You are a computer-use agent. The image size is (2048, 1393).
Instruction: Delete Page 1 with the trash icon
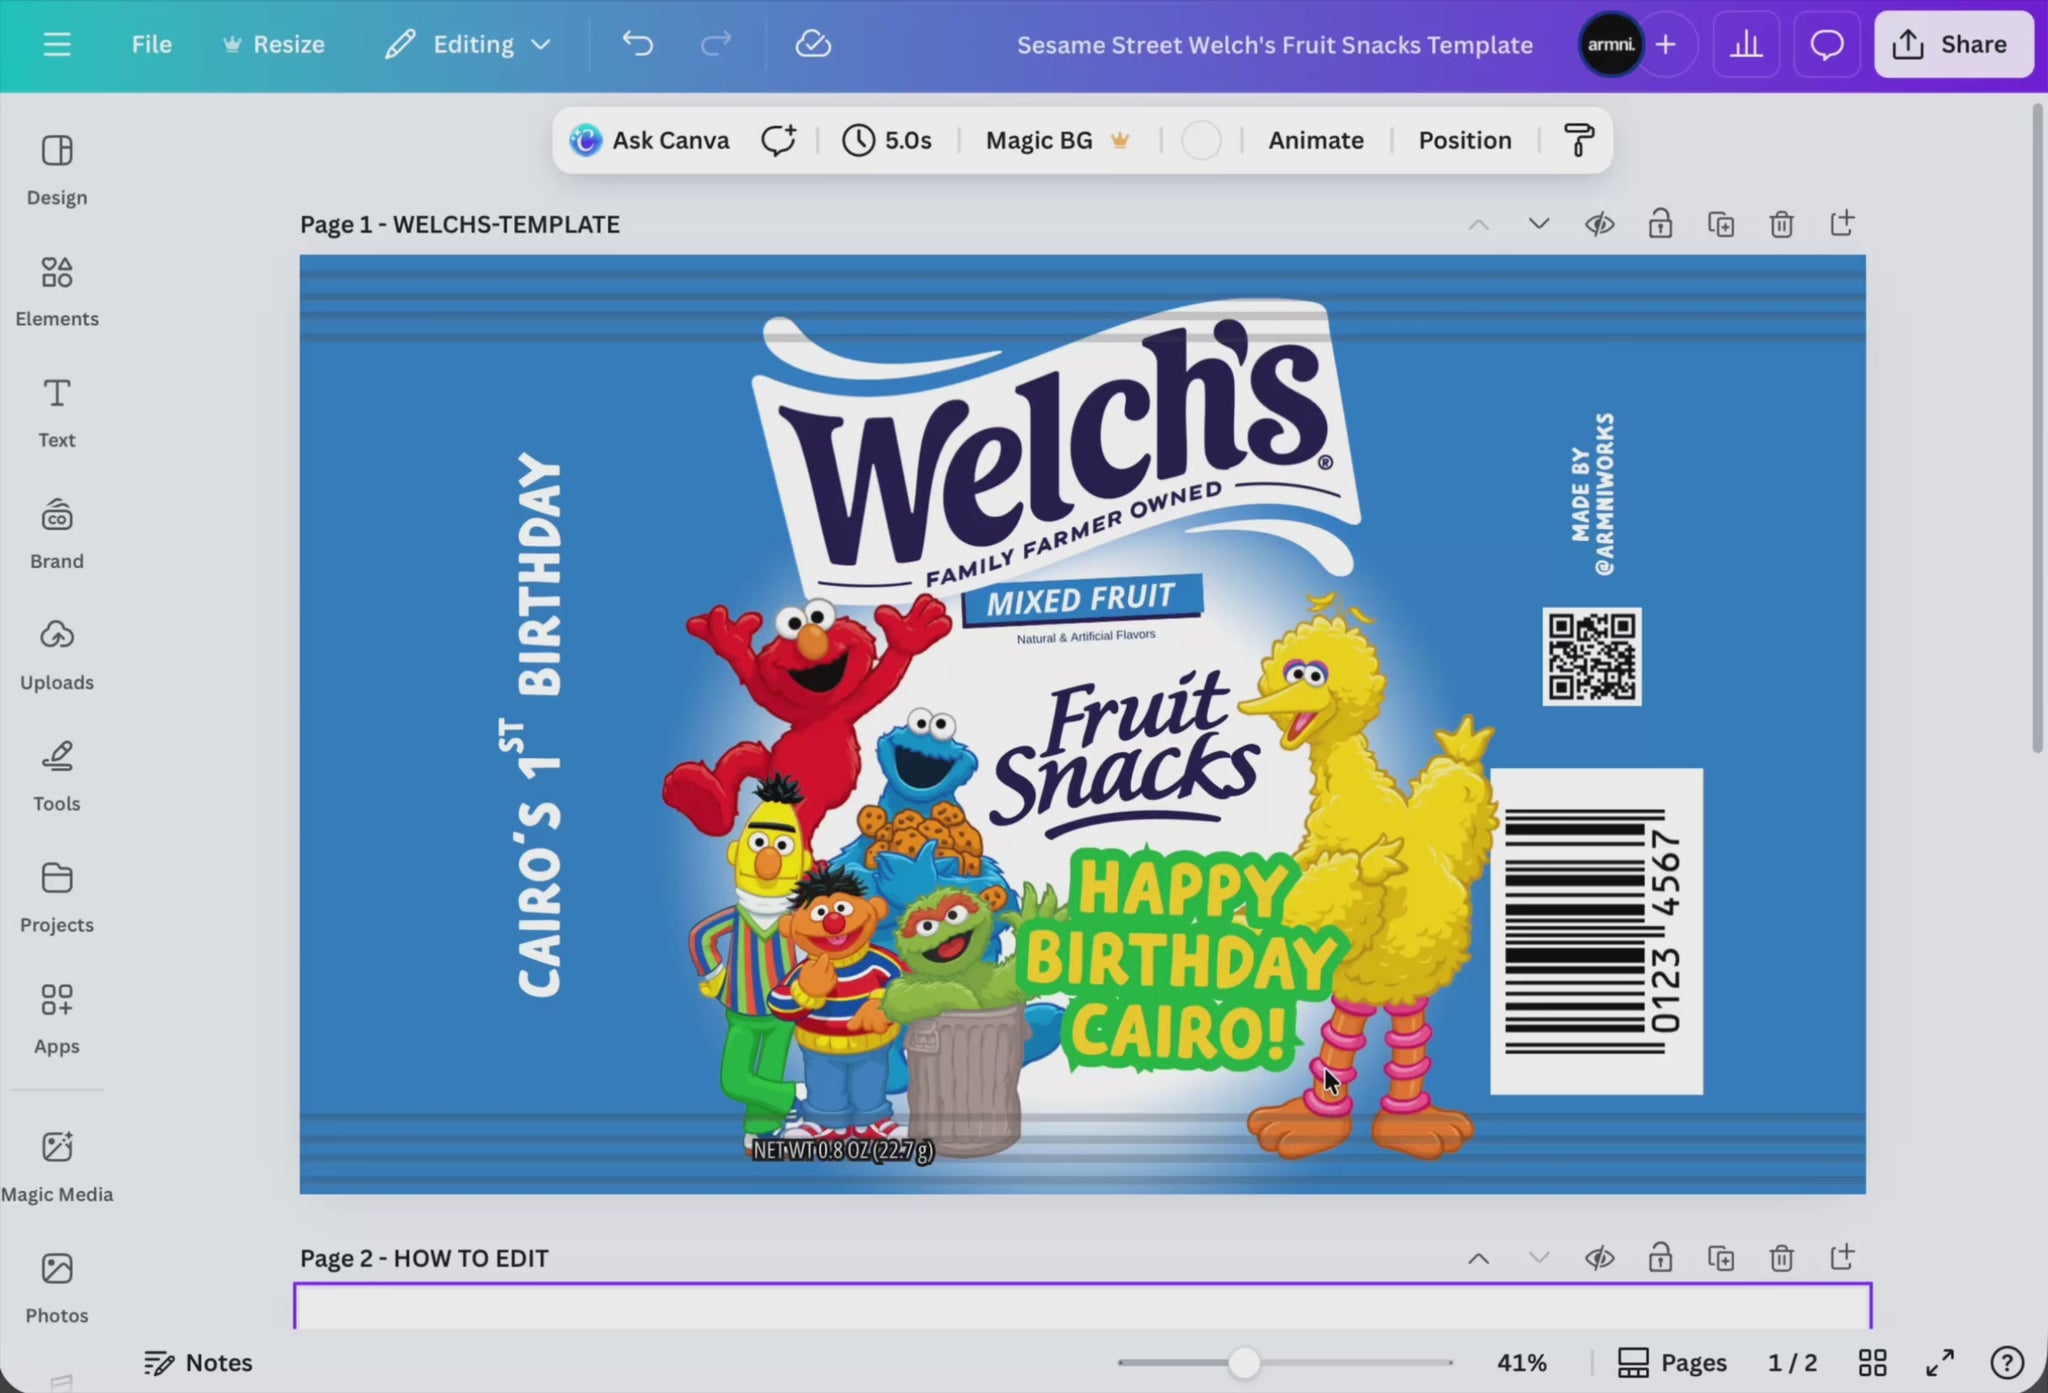1782,223
